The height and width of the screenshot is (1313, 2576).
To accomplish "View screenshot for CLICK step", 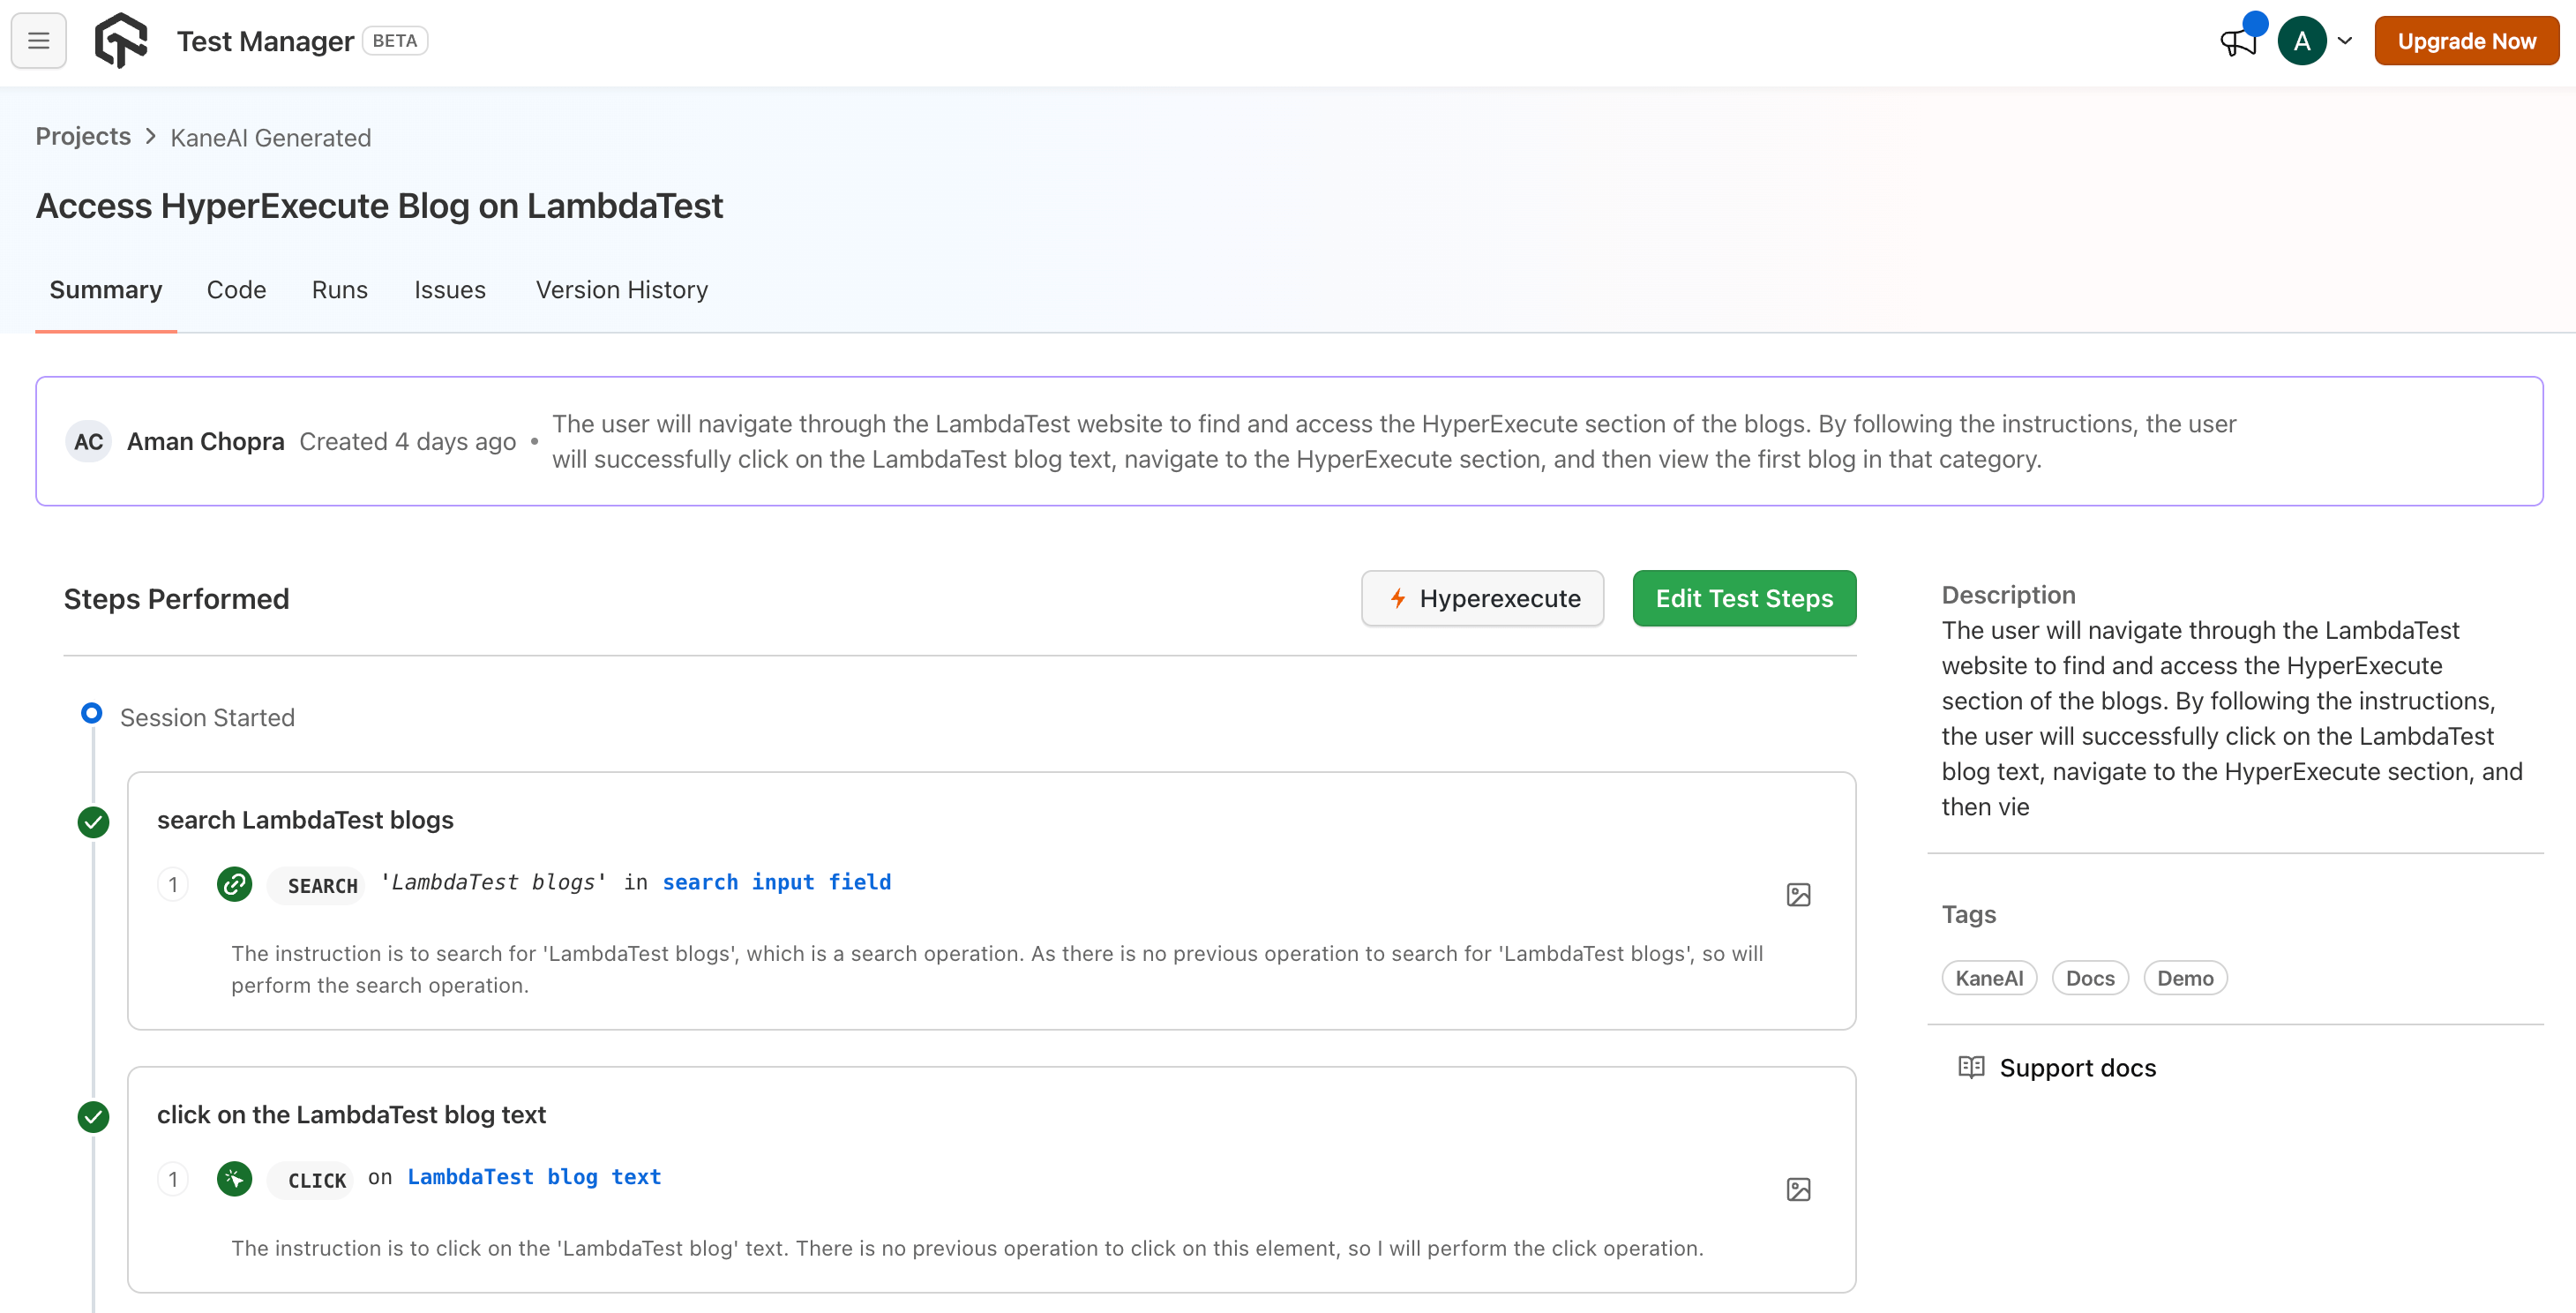I will click(x=1798, y=1190).
